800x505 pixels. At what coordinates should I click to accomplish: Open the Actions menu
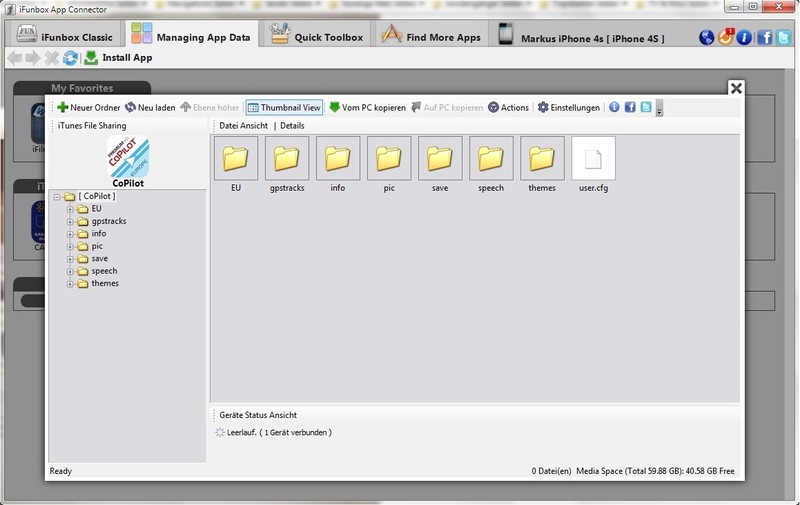pos(508,108)
